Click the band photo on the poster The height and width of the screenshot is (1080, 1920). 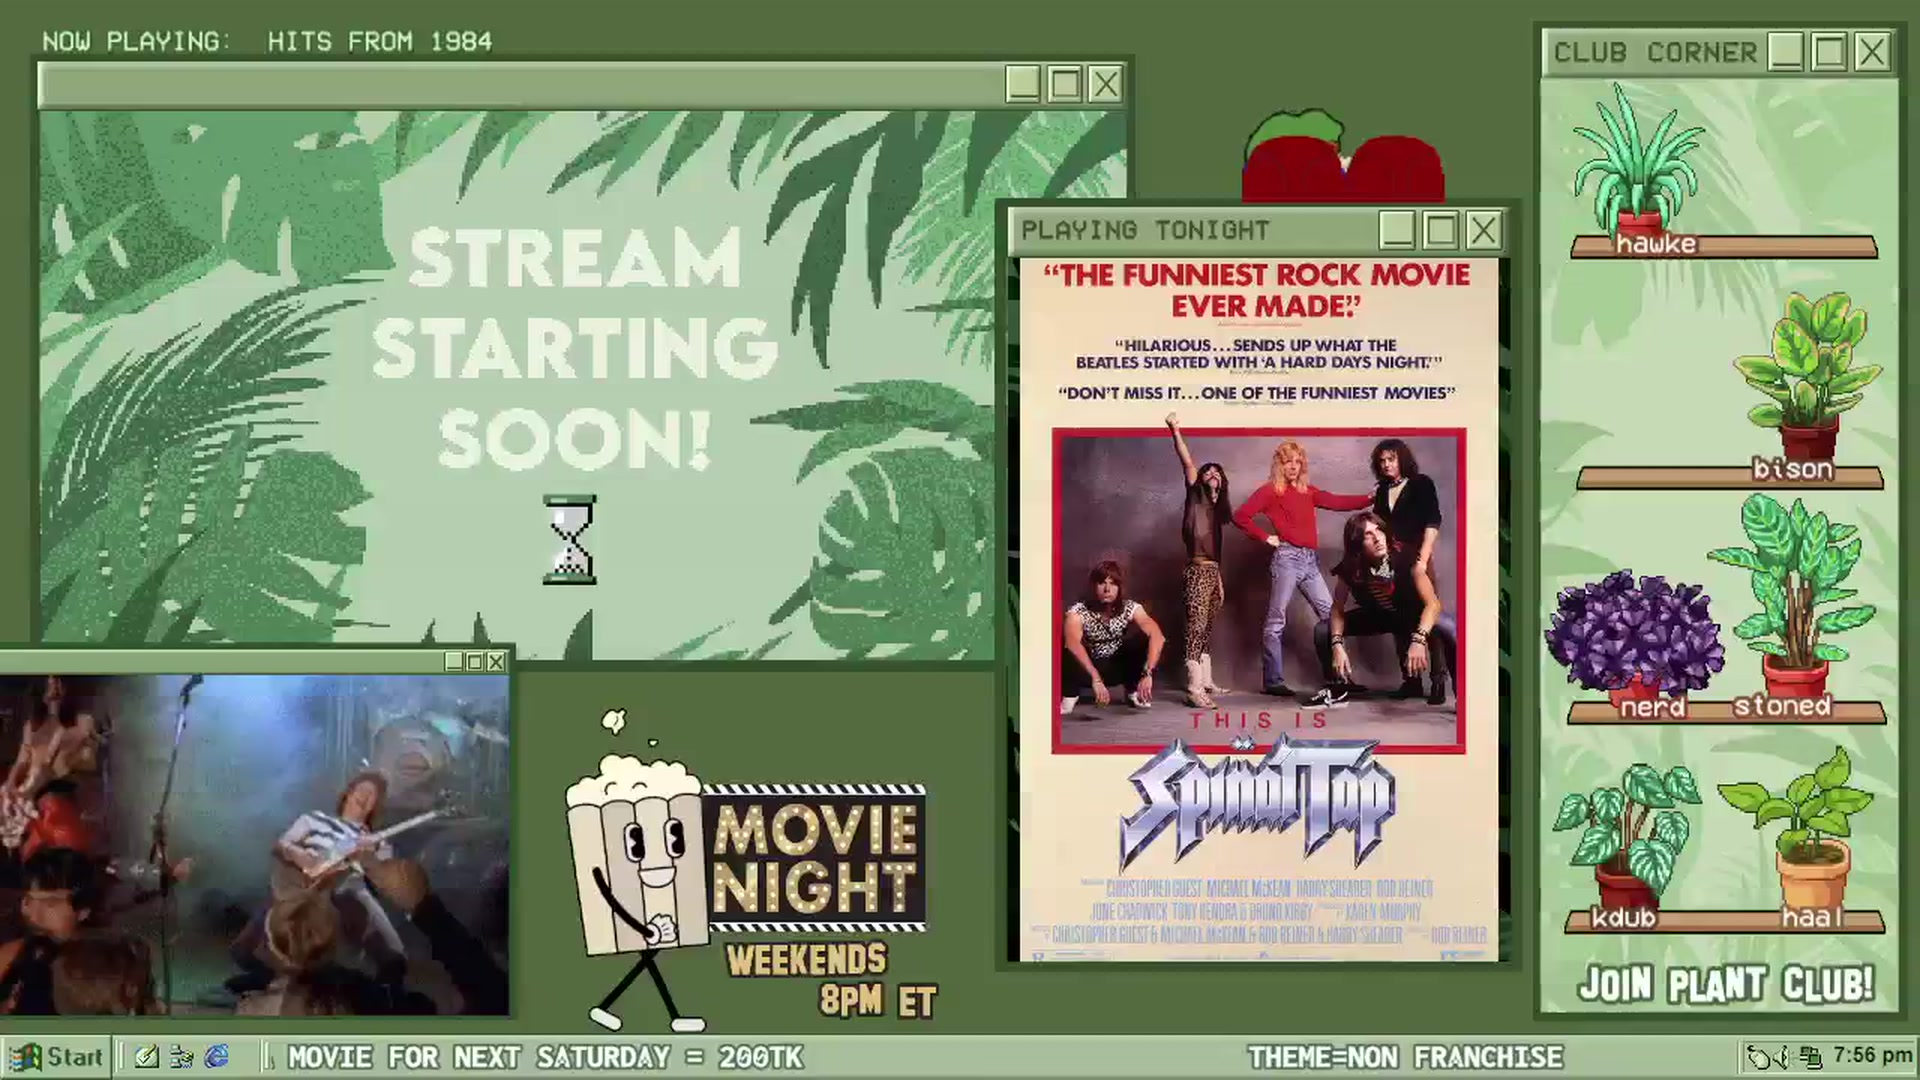coord(1259,590)
